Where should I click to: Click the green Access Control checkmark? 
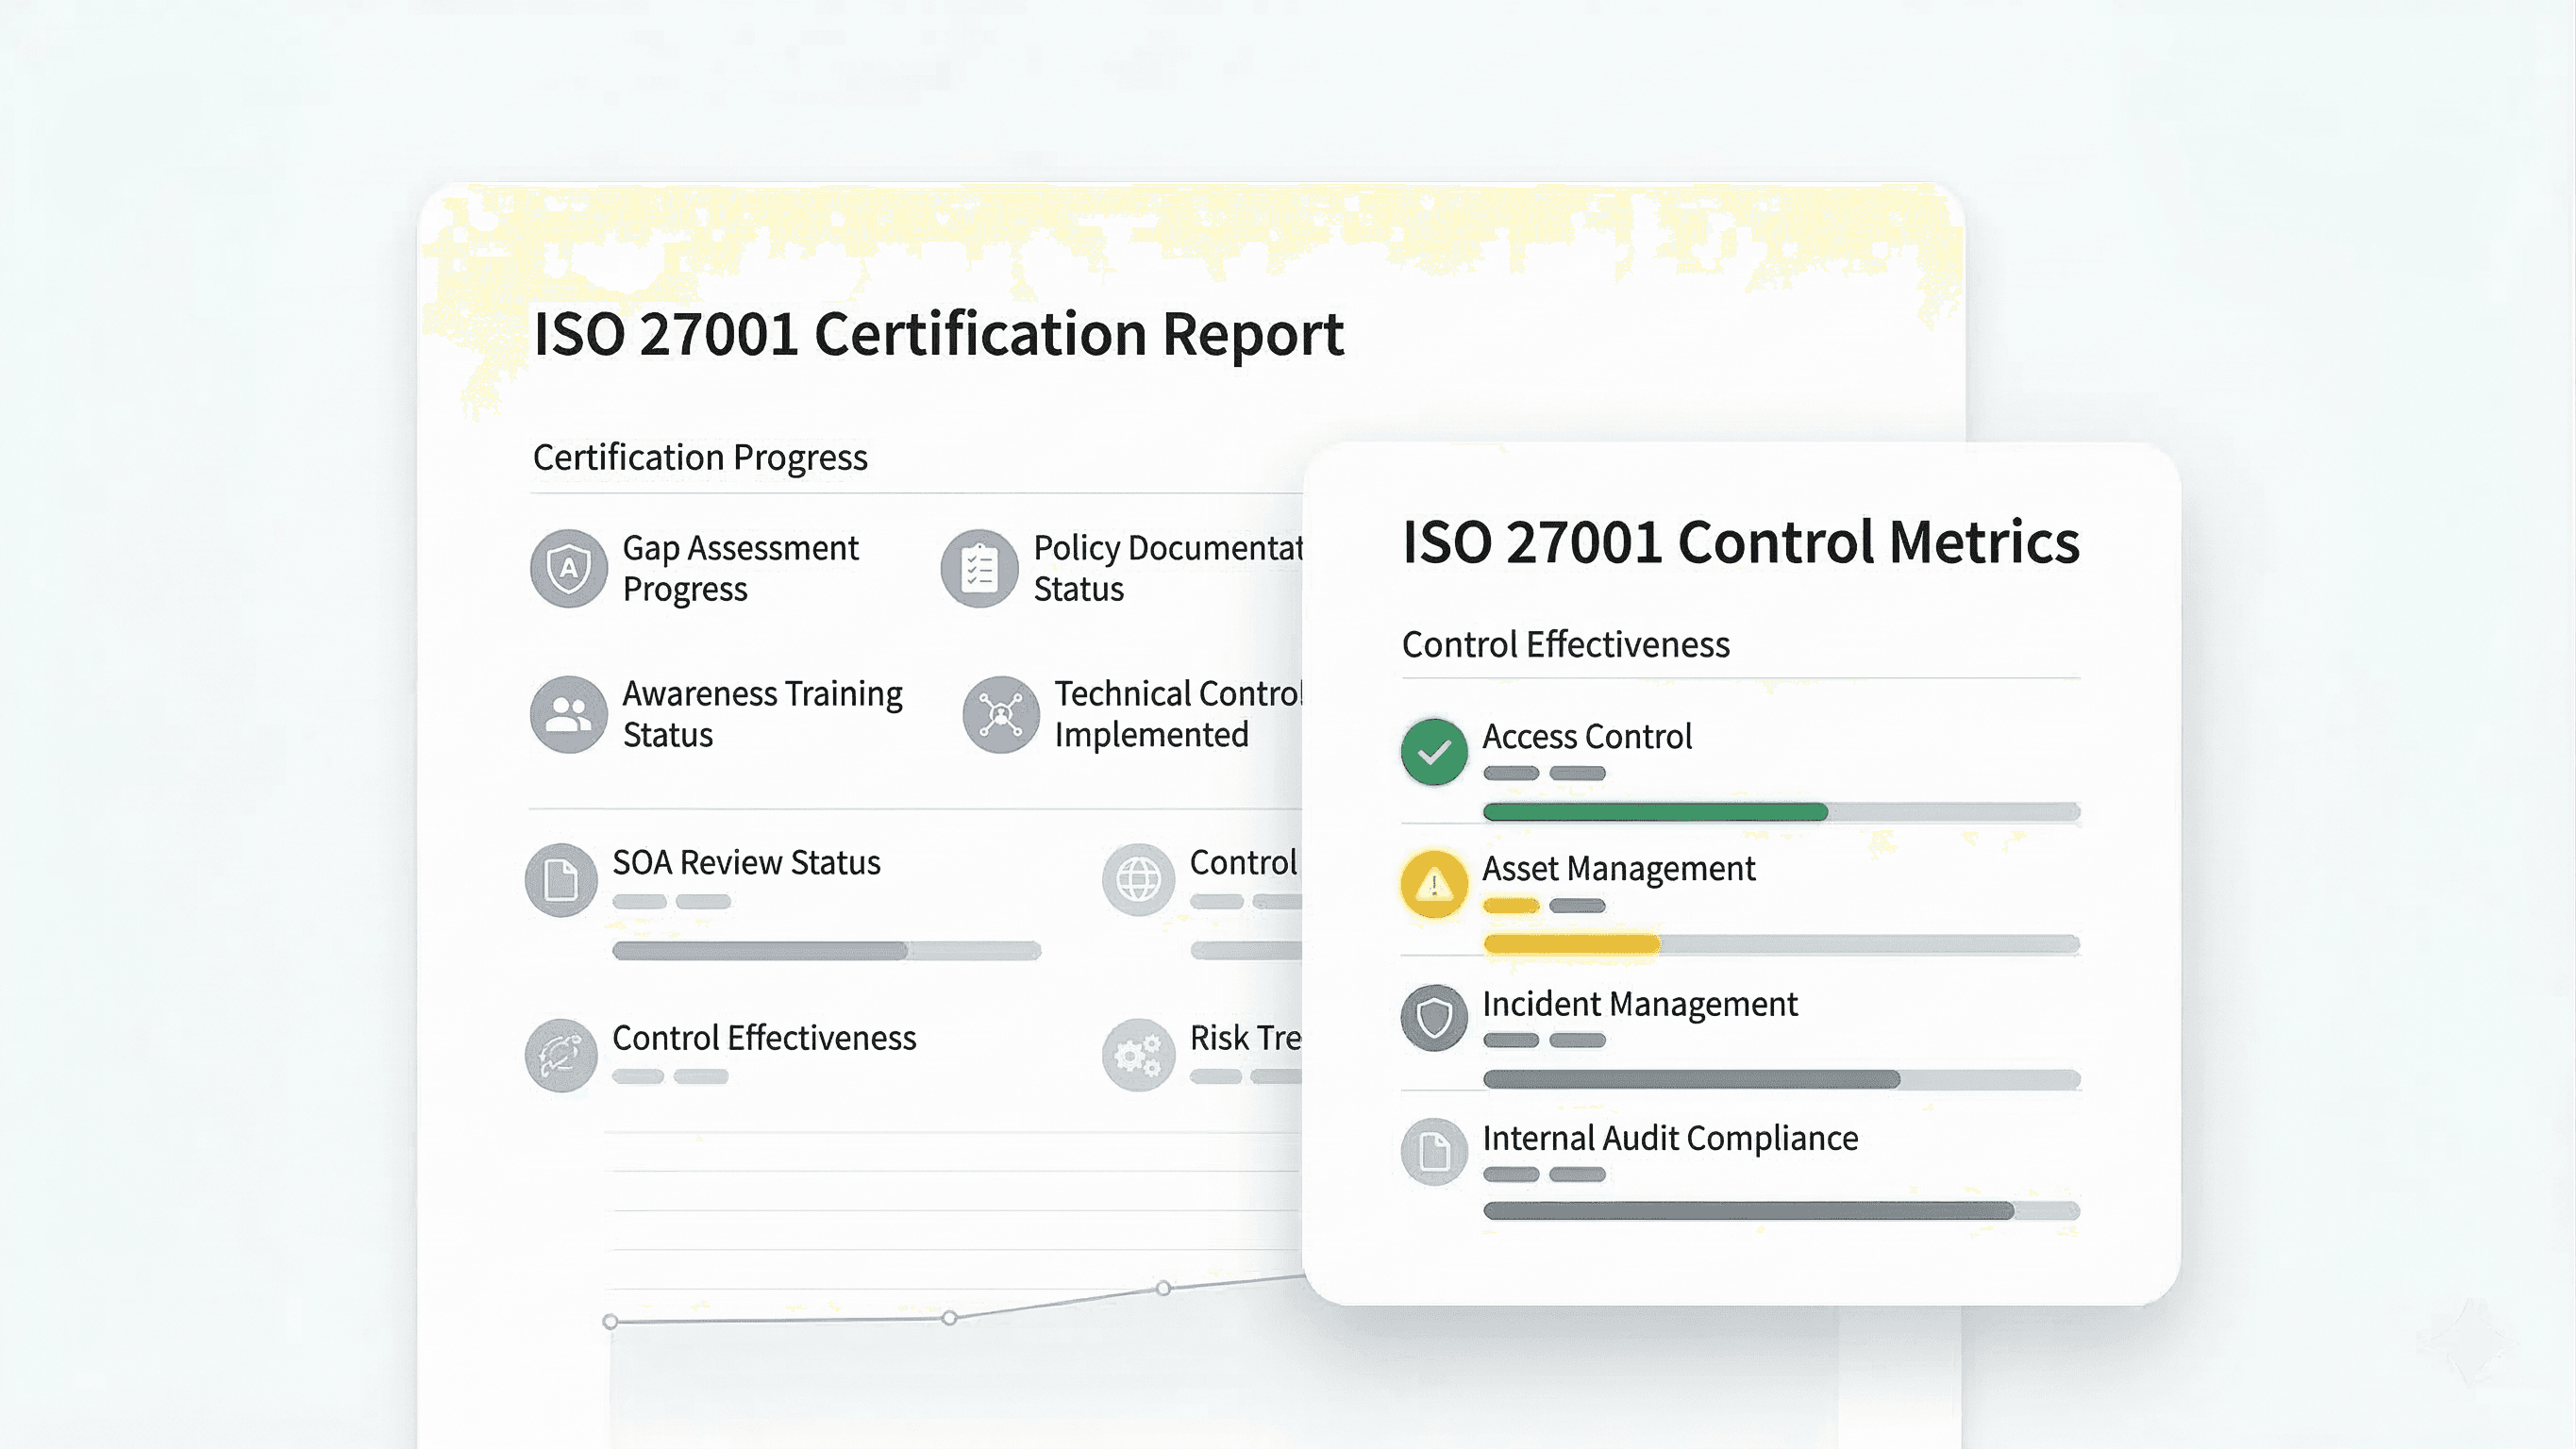point(1434,751)
